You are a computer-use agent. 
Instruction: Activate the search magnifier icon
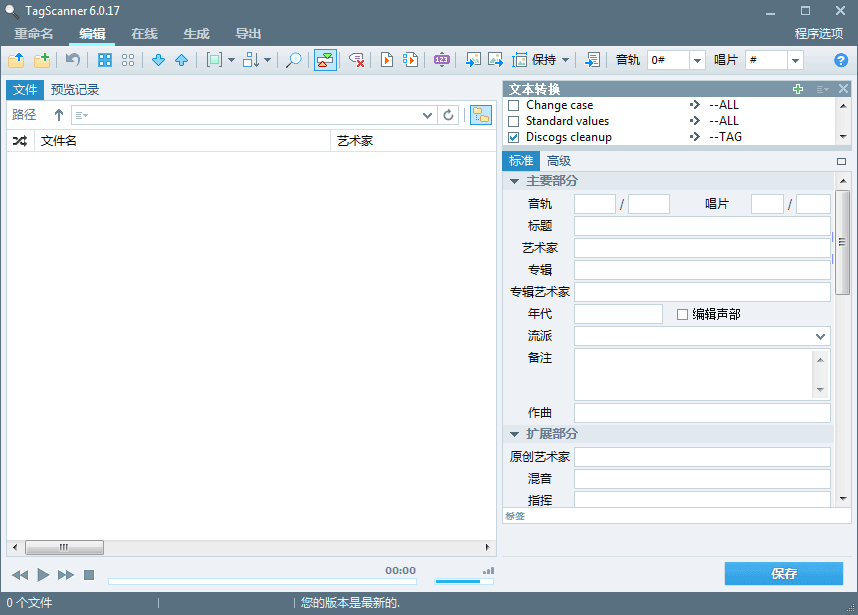294,60
